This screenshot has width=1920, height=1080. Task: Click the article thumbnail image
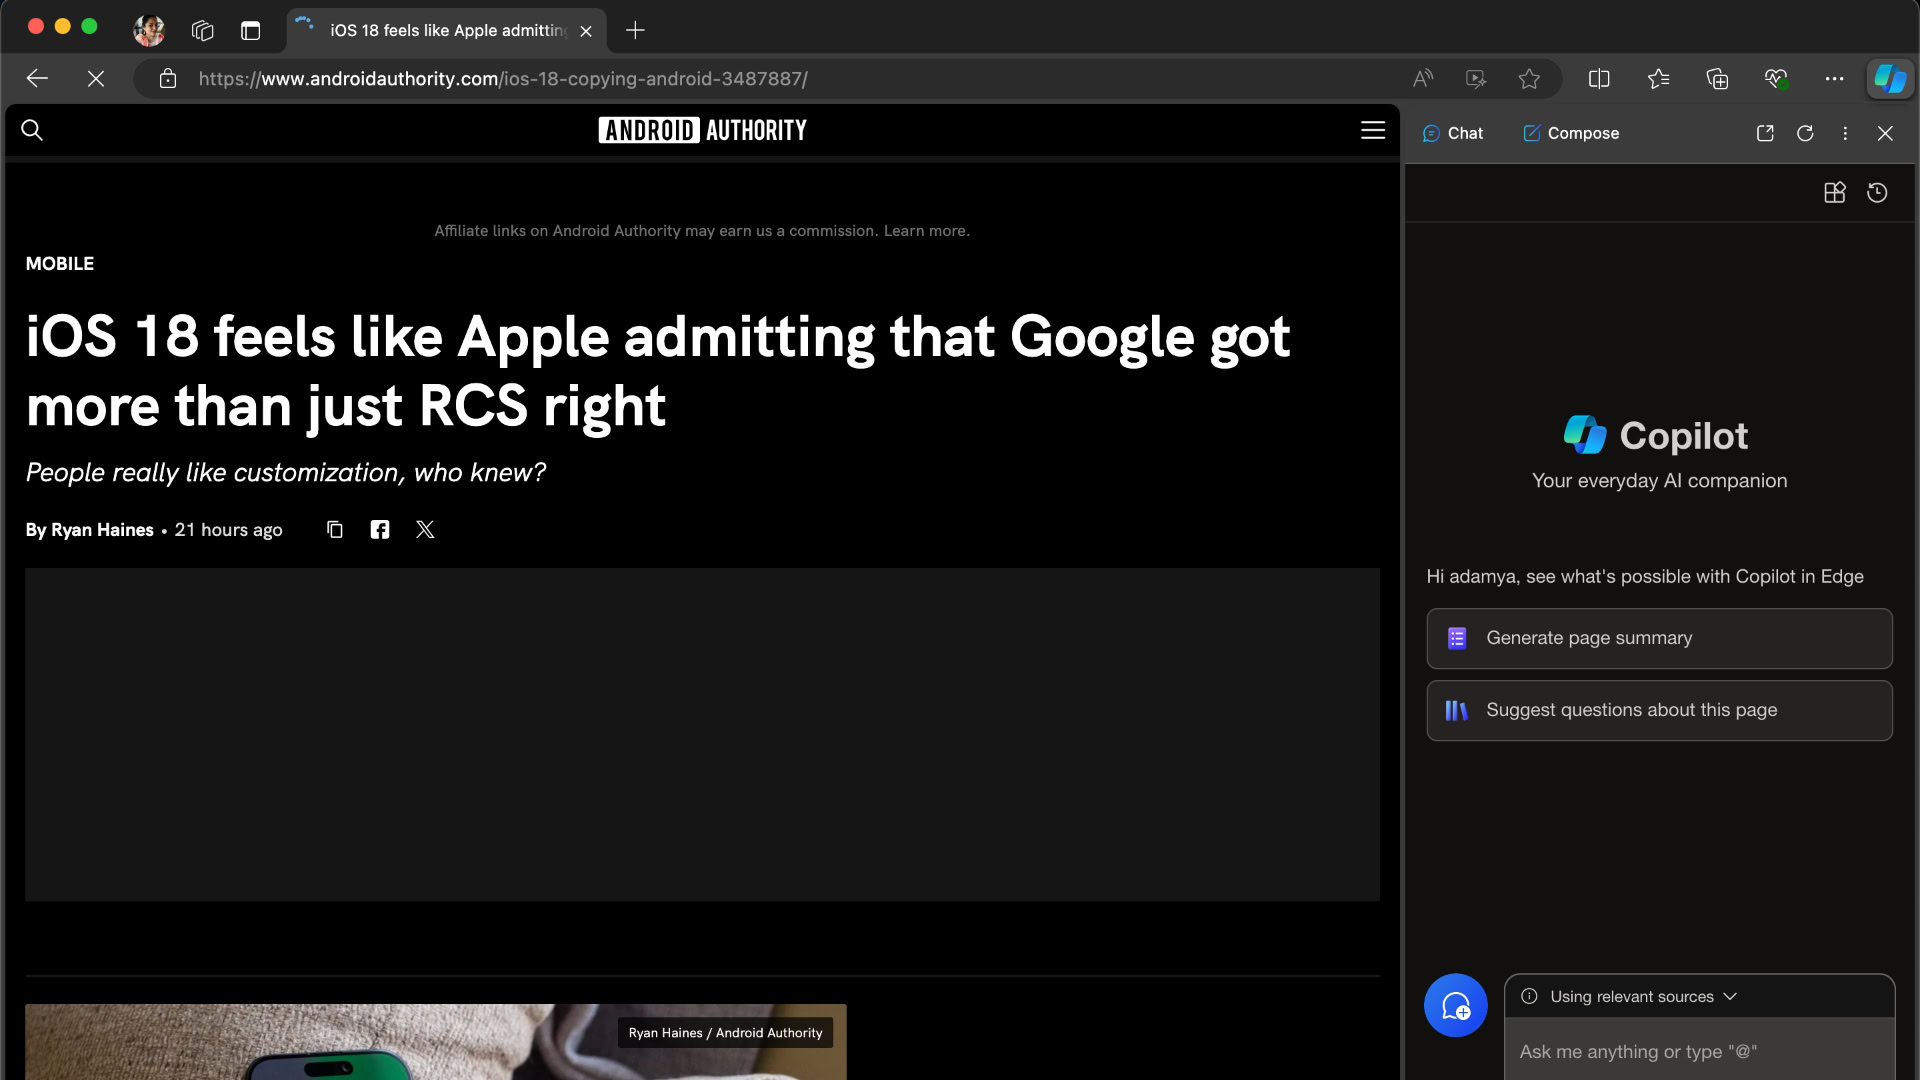[x=435, y=1042]
